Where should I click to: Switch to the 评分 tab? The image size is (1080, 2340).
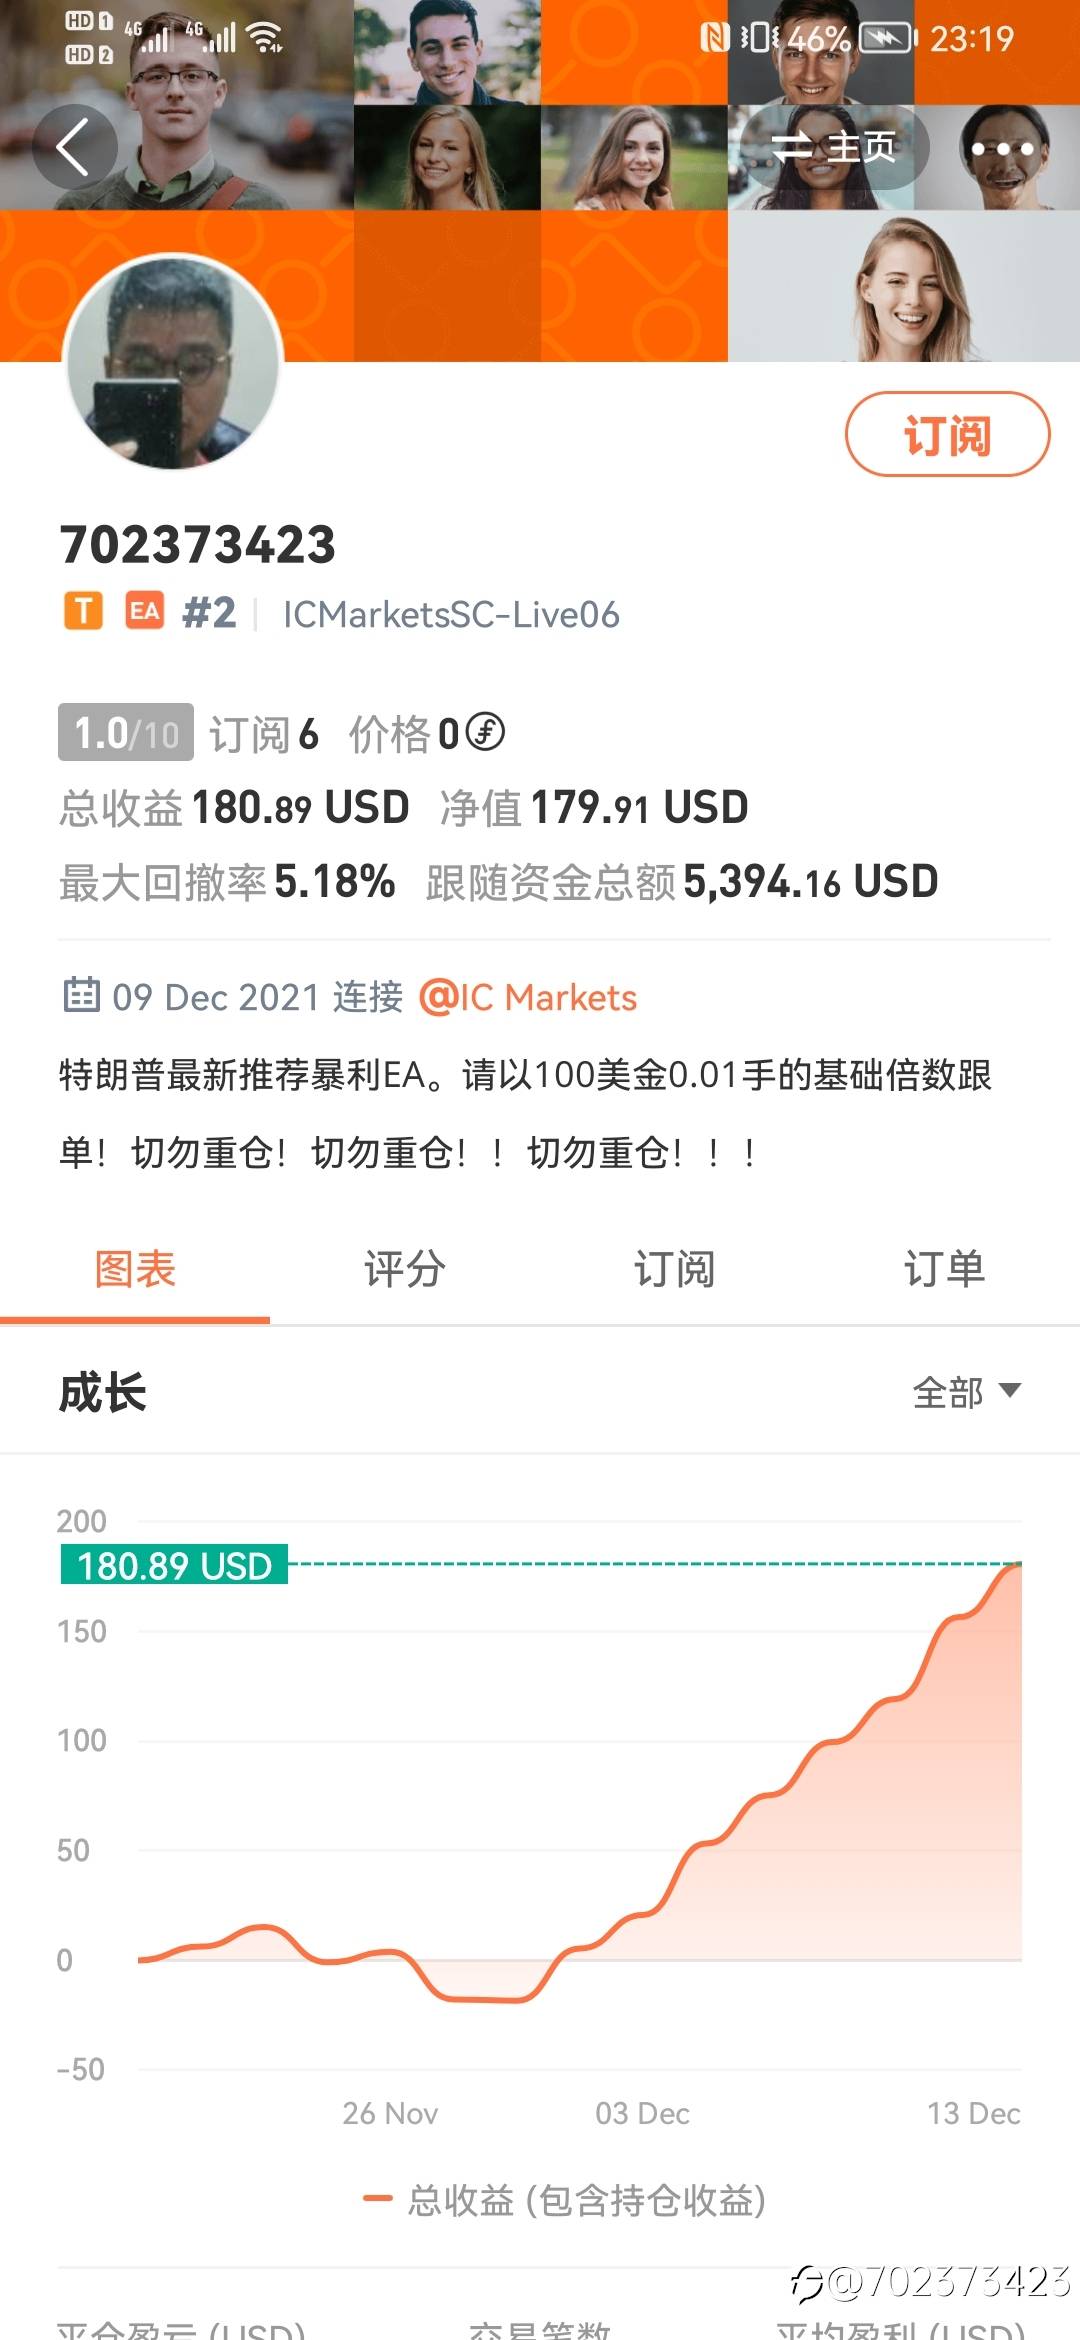pyautogui.click(x=404, y=1269)
